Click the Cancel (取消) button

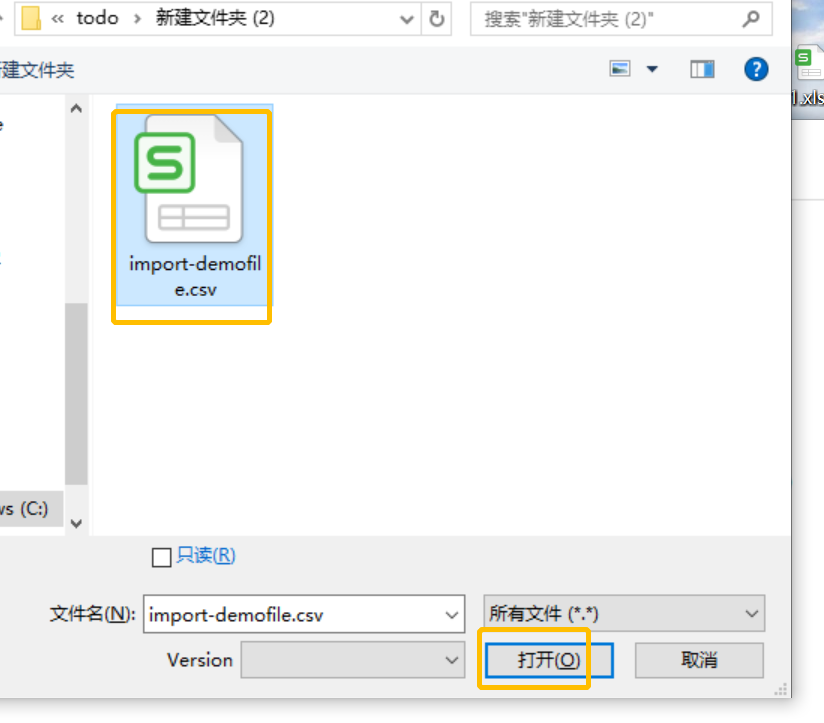click(699, 660)
